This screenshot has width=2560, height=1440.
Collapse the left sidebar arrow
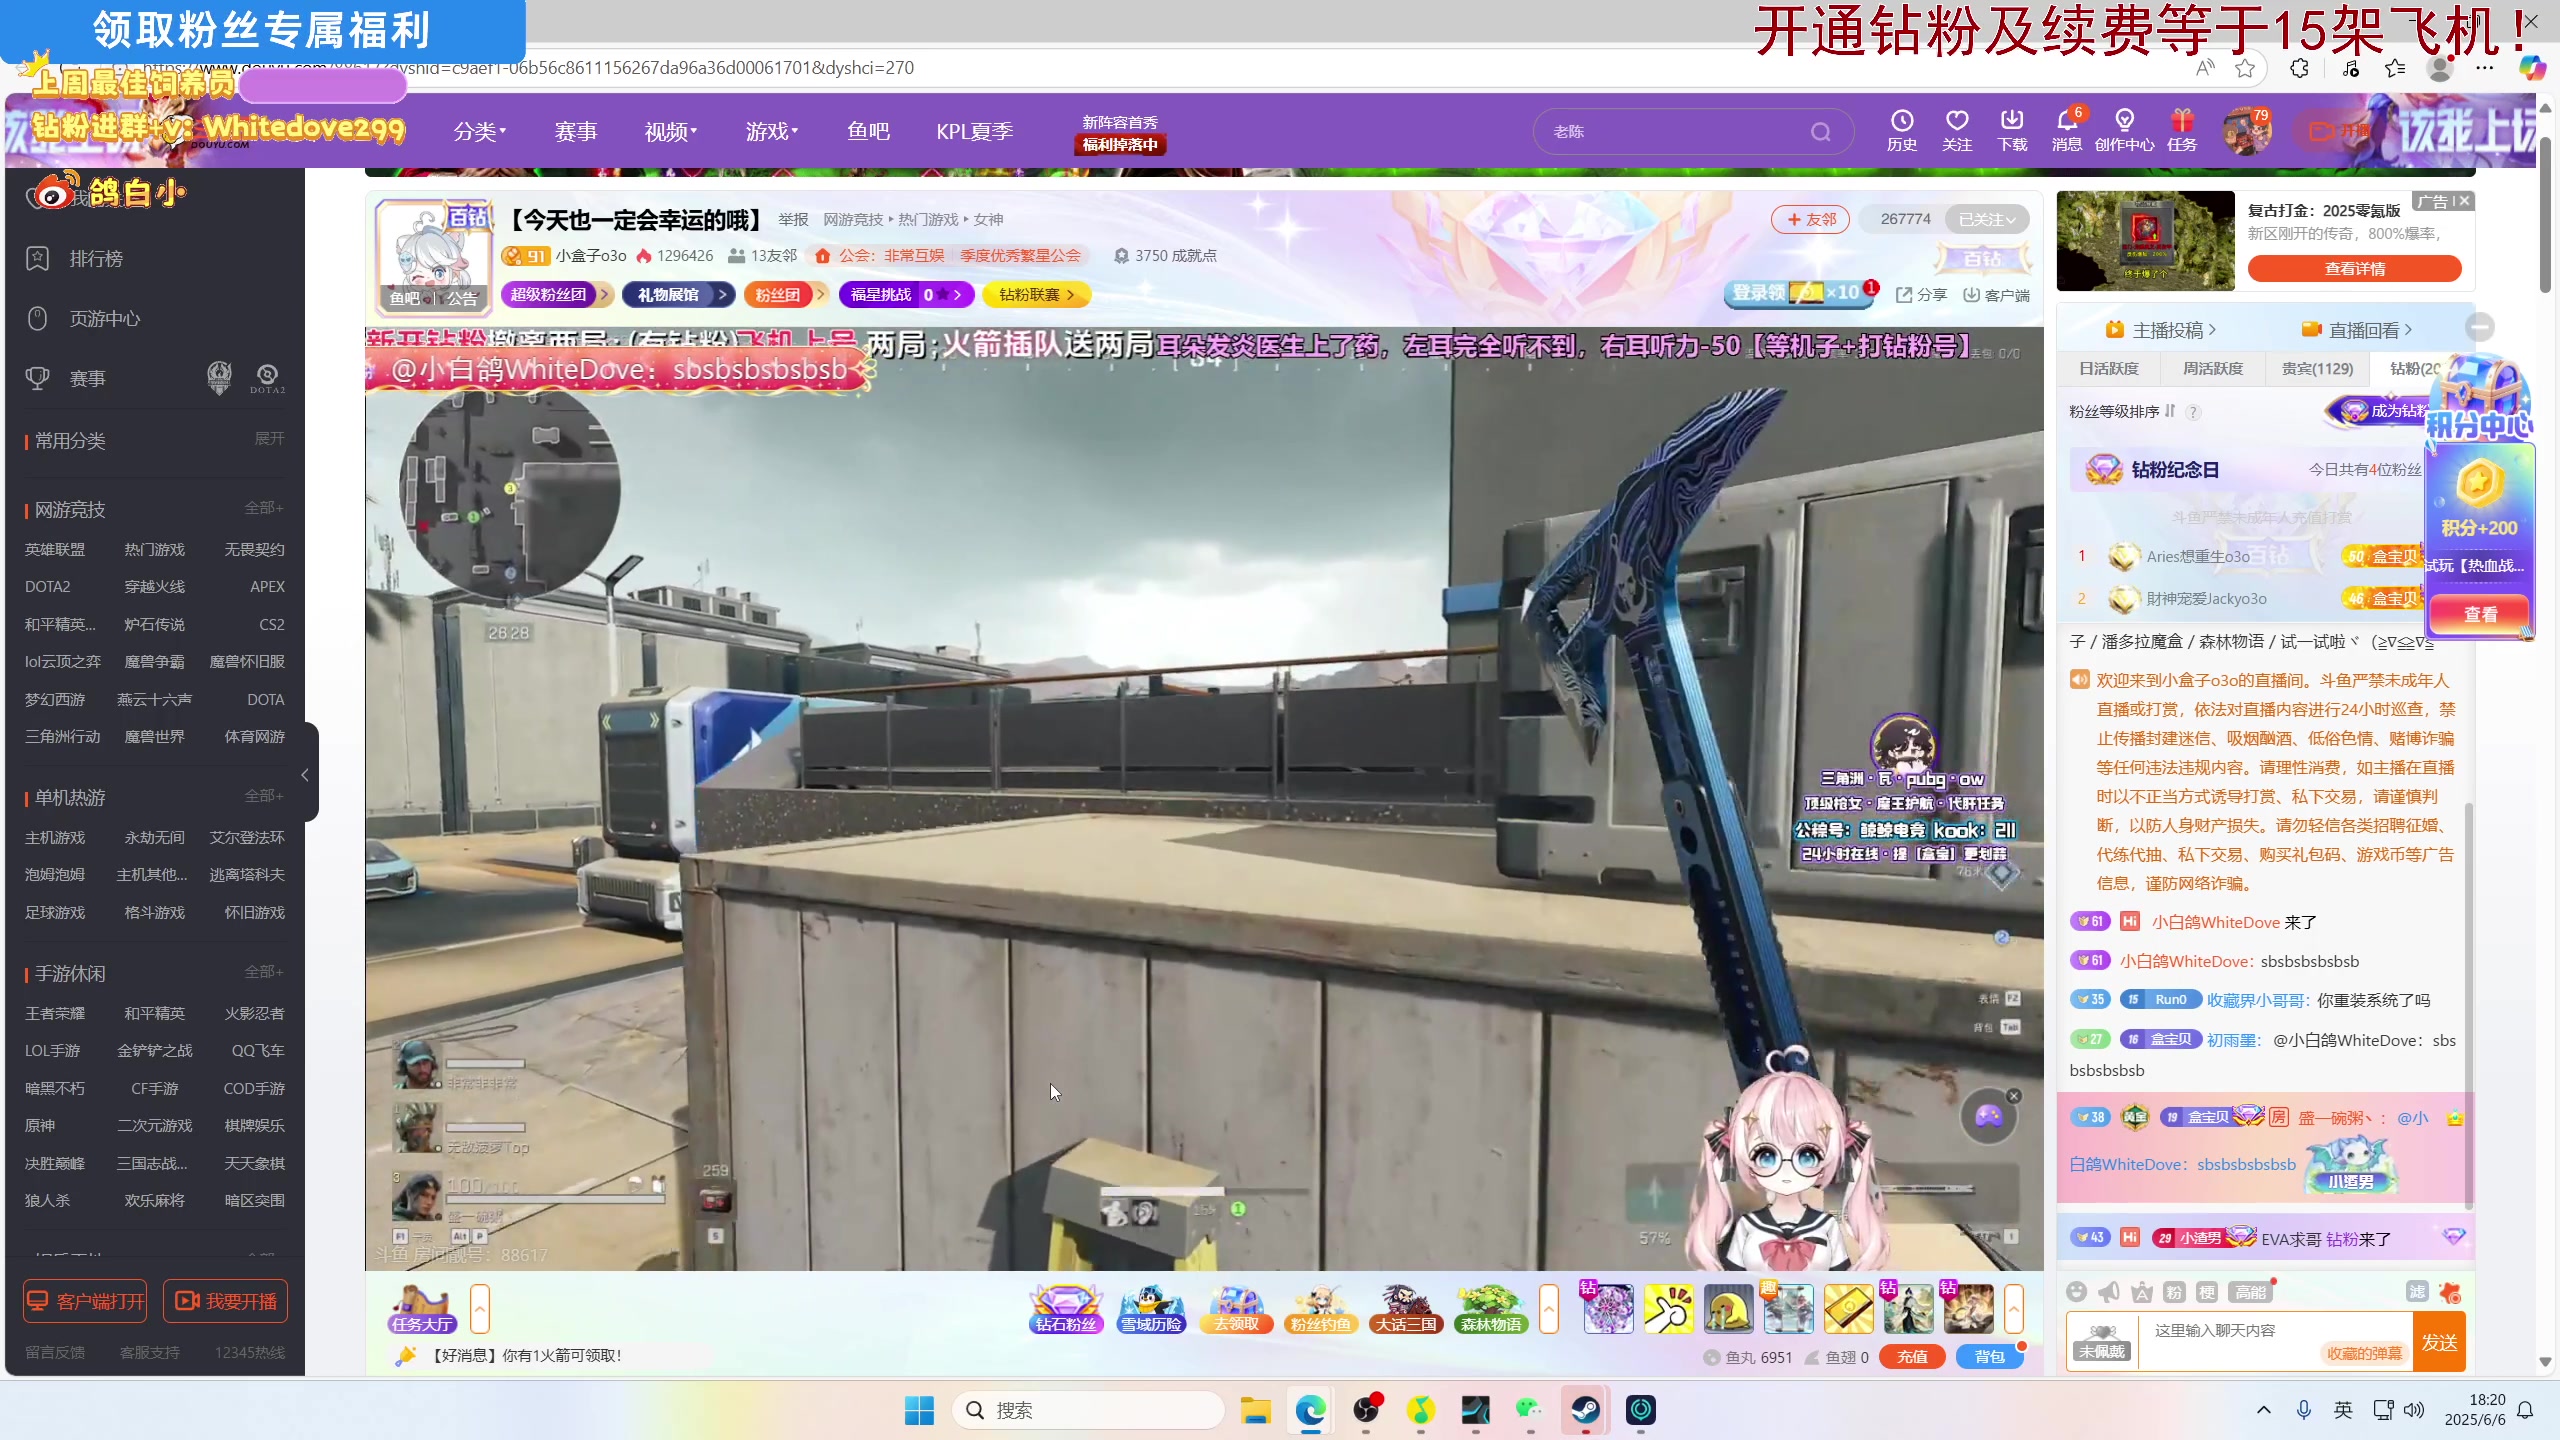coord(307,774)
